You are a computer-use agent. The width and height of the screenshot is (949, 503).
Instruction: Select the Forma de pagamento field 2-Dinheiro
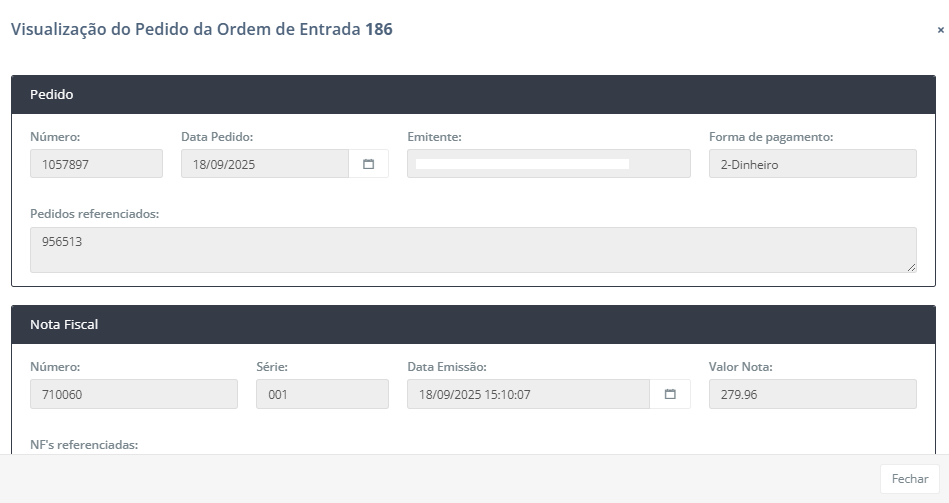click(x=812, y=164)
